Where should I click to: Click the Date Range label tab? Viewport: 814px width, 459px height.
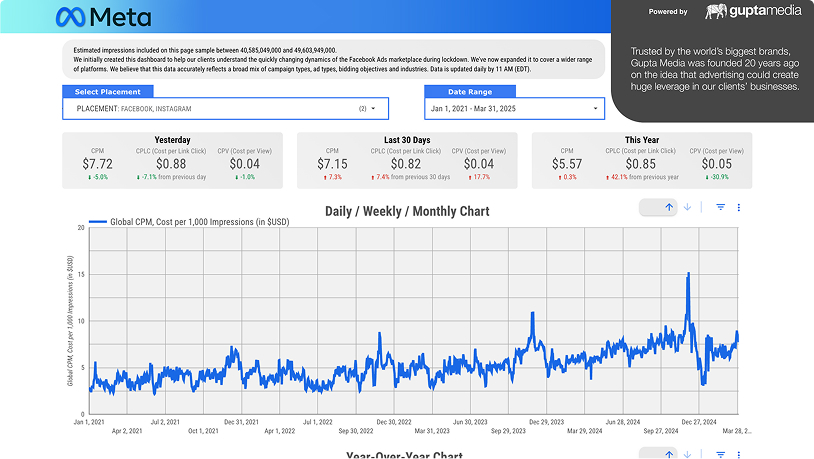(470, 91)
